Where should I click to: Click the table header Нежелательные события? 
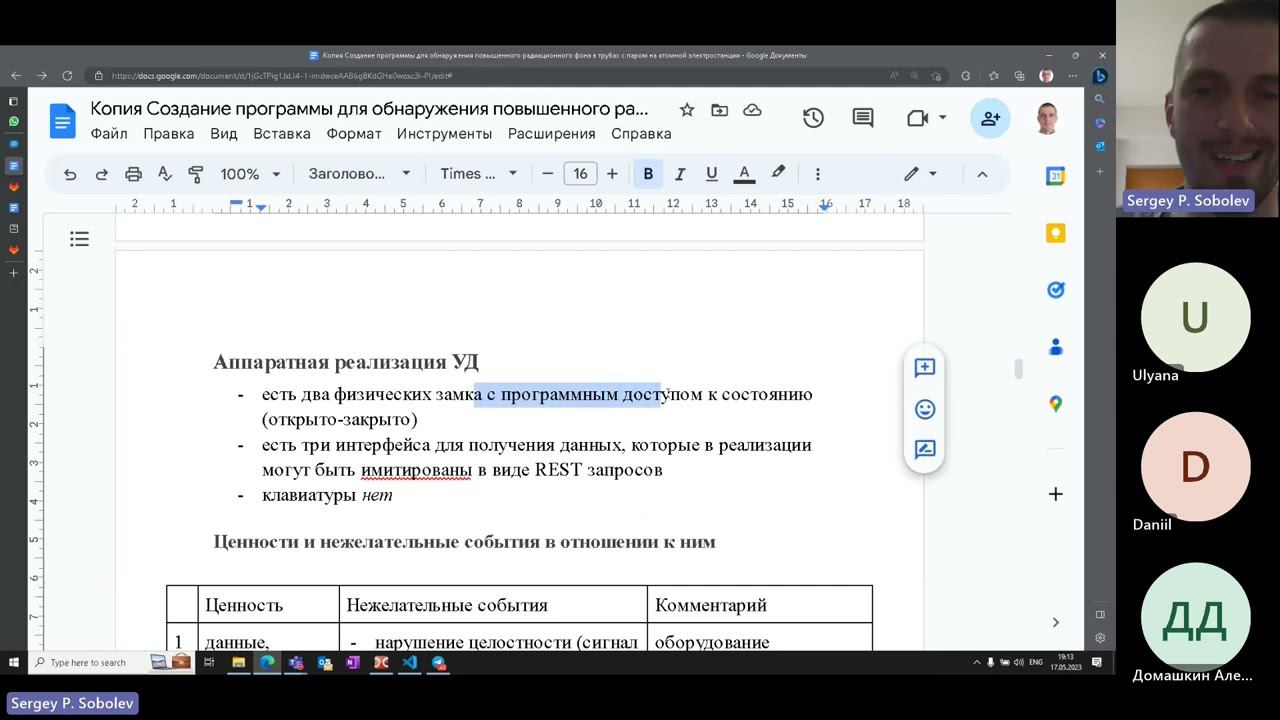pos(447,605)
